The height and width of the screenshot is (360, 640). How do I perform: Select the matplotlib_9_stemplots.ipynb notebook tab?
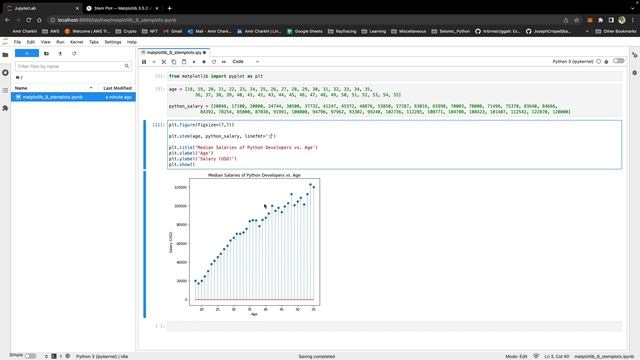click(x=173, y=53)
